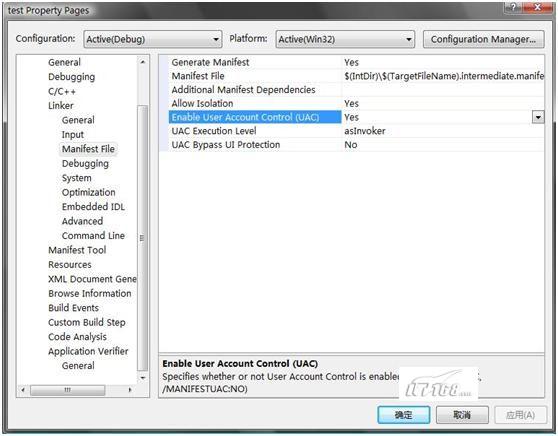Open the C/C++ property category
Image resolution: width=558 pixels, height=436 pixels.
[62, 91]
